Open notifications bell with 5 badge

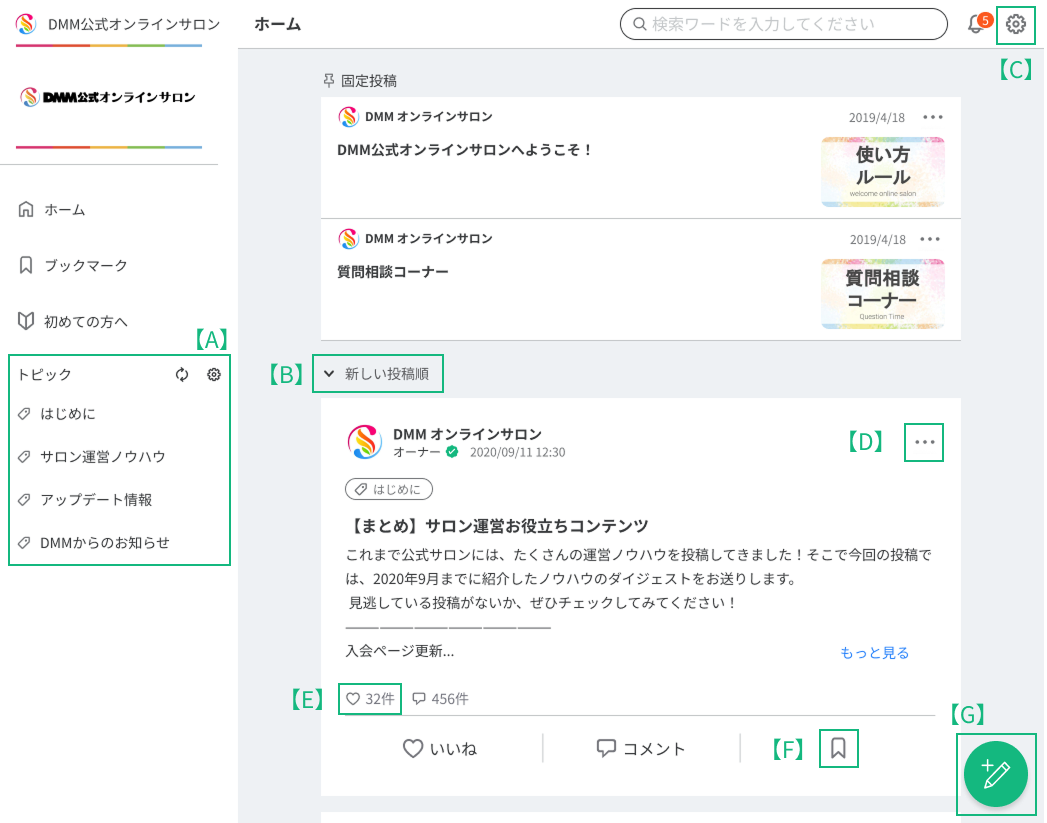[x=976, y=24]
